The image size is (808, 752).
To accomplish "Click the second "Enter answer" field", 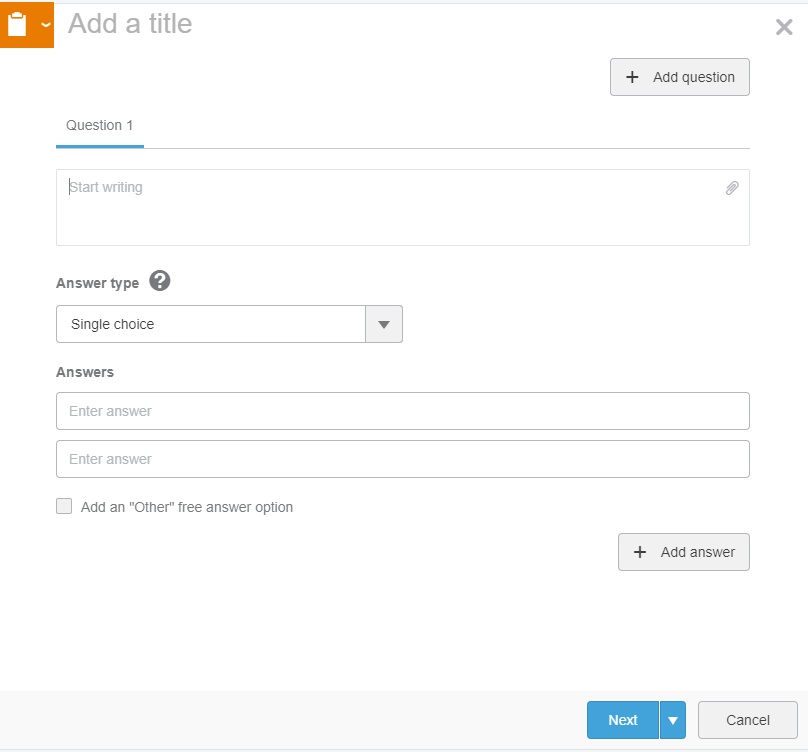I will (x=403, y=459).
